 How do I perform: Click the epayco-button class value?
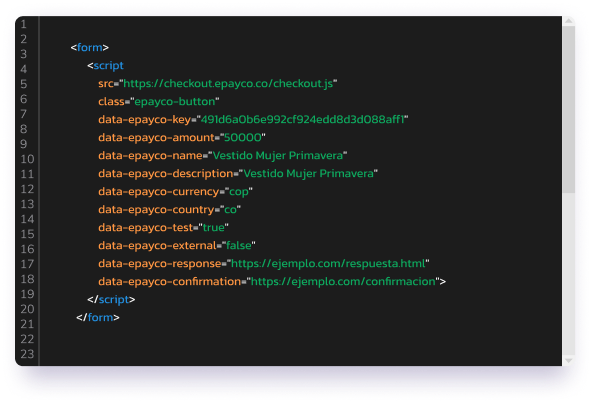click(x=175, y=102)
